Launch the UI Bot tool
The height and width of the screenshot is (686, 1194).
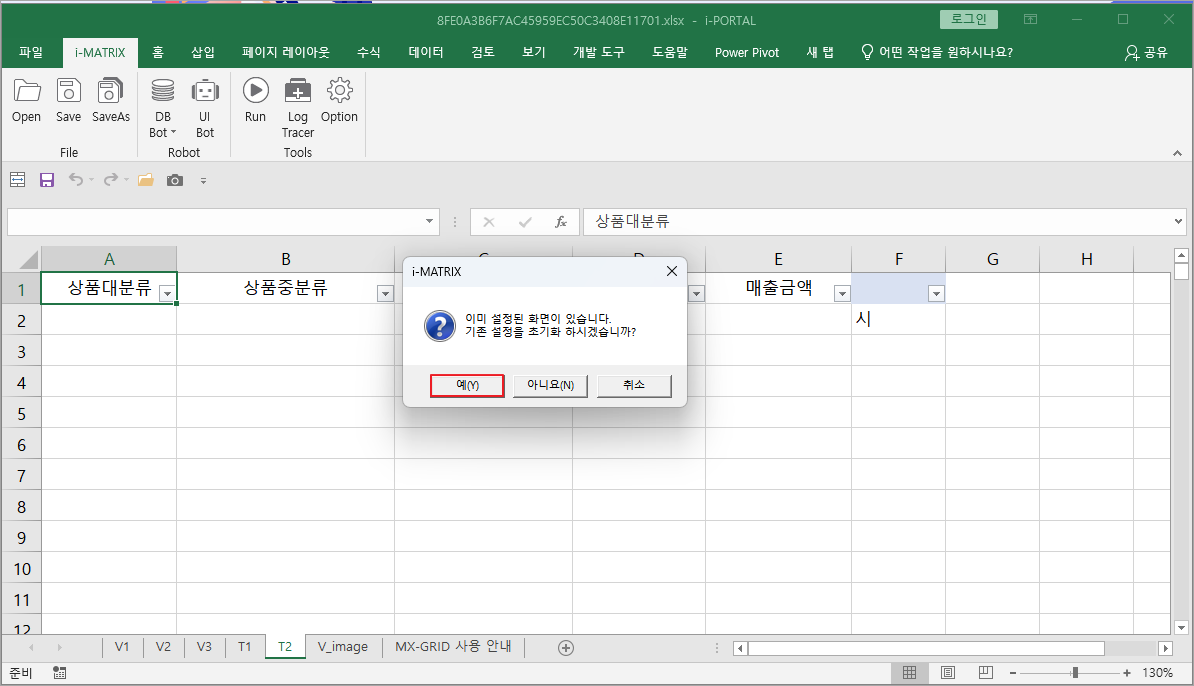[x=205, y=106]
